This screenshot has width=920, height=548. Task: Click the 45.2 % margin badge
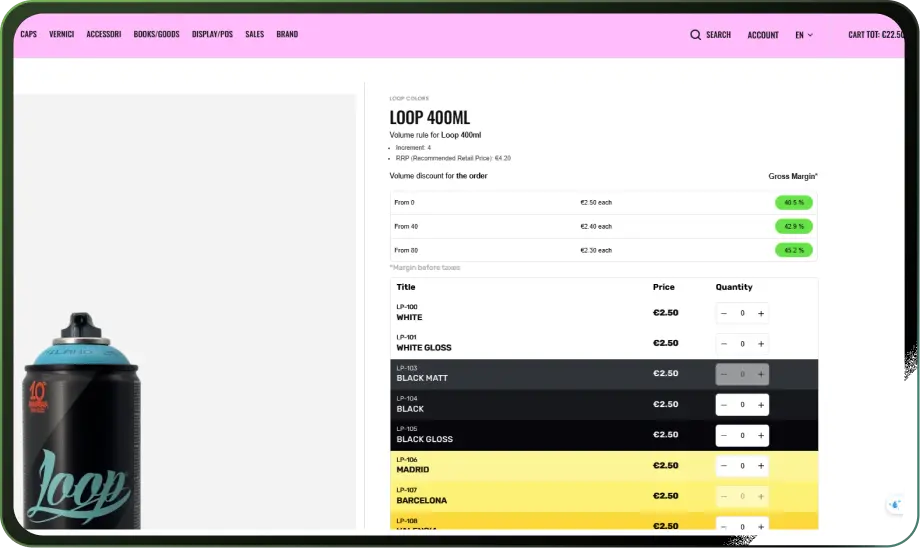(794, 251)
